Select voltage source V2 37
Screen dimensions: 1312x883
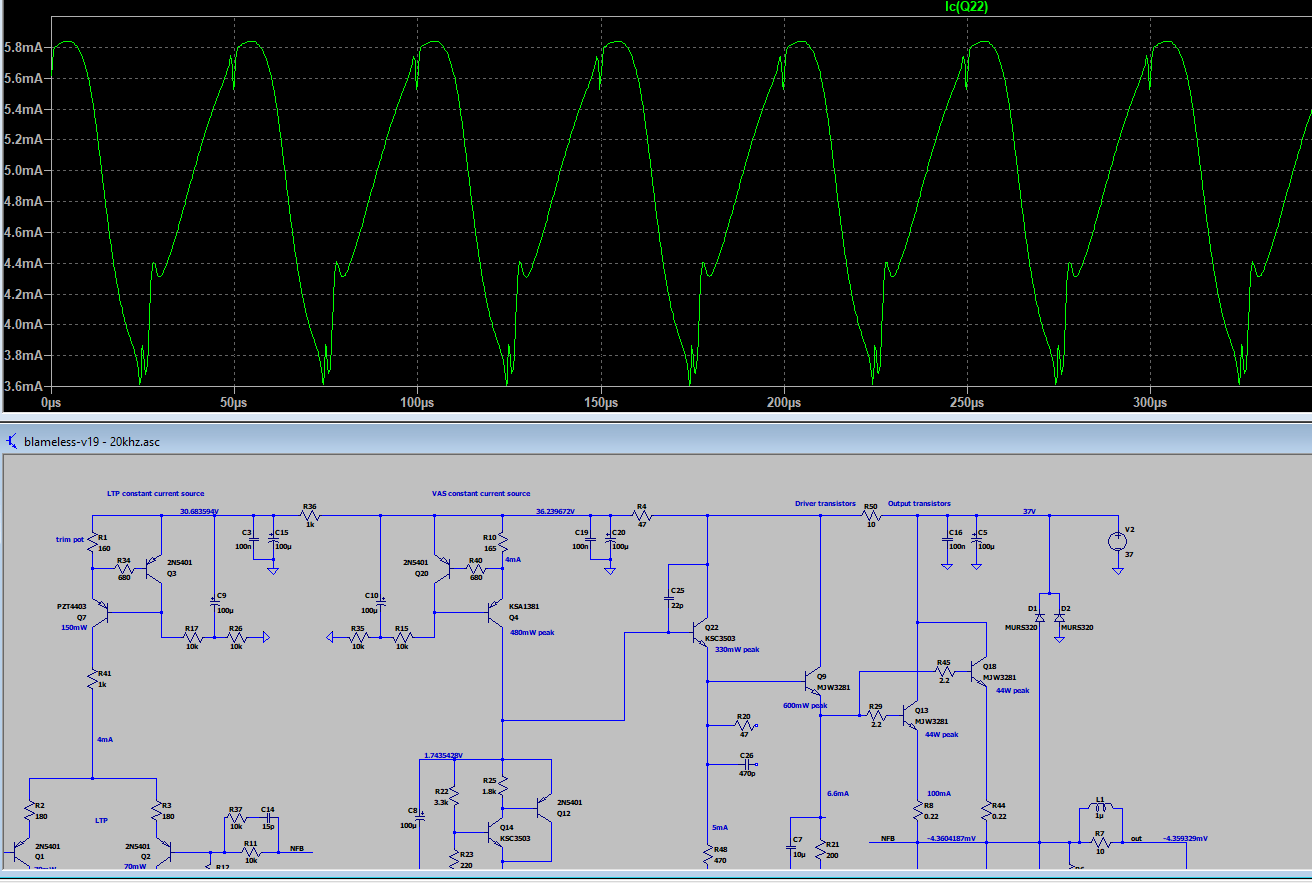[1118, 541]
